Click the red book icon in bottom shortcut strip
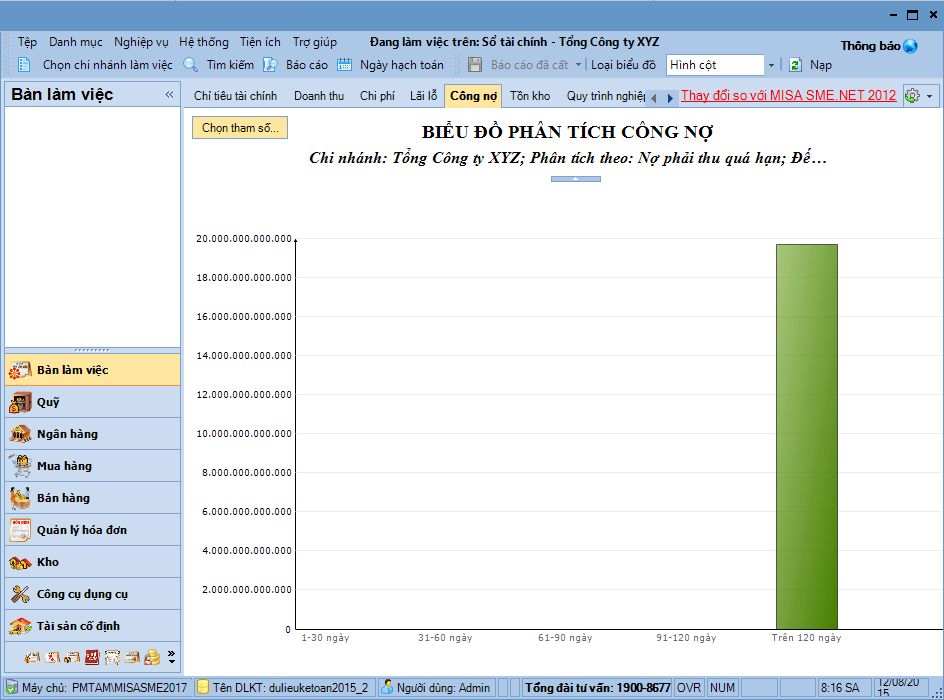 [92, 657]
